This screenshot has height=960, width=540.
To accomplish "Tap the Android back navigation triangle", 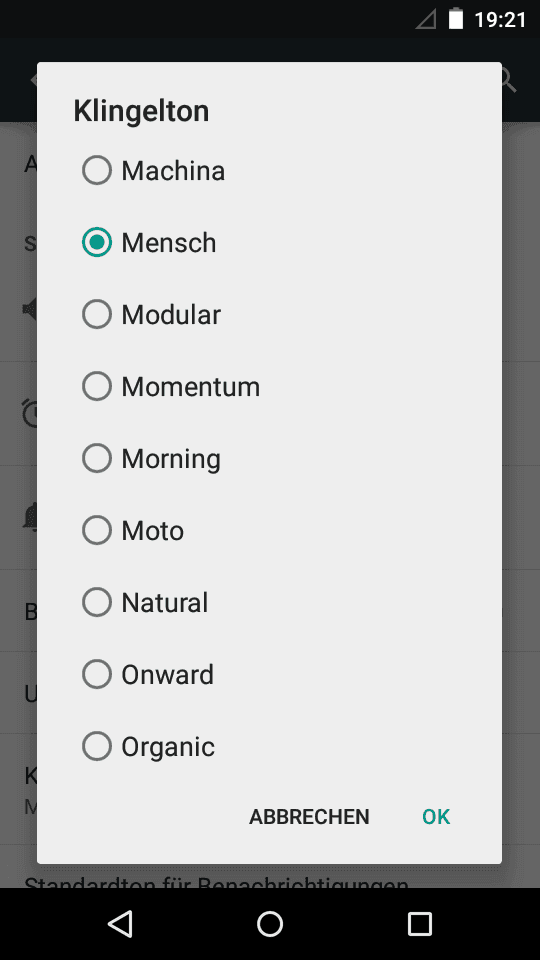I will click(x=120, y=923).
